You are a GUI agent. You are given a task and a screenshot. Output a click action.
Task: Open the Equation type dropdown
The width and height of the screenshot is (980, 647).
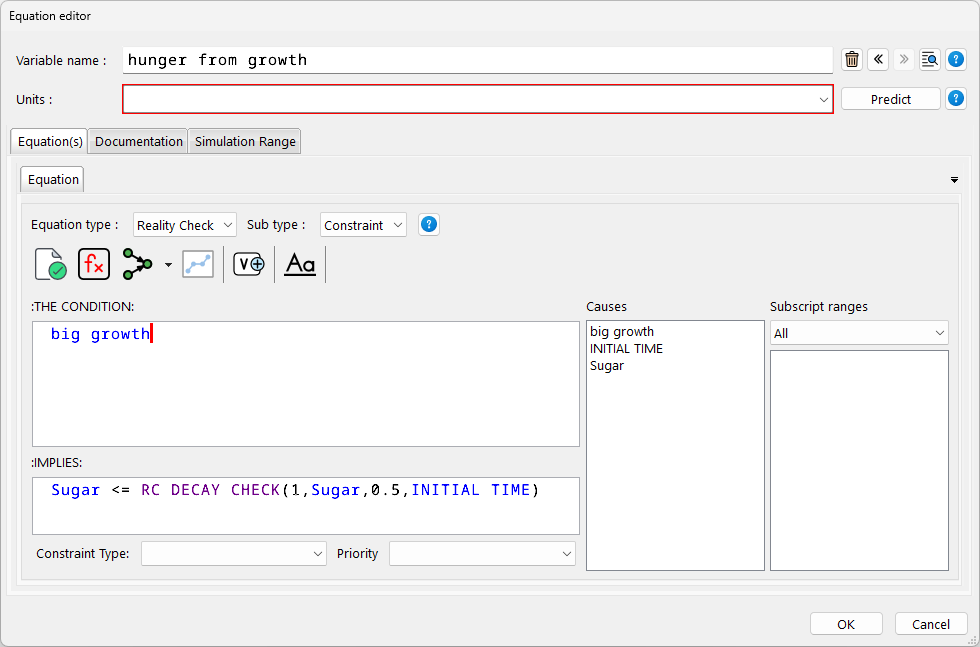tap(184, 225)
